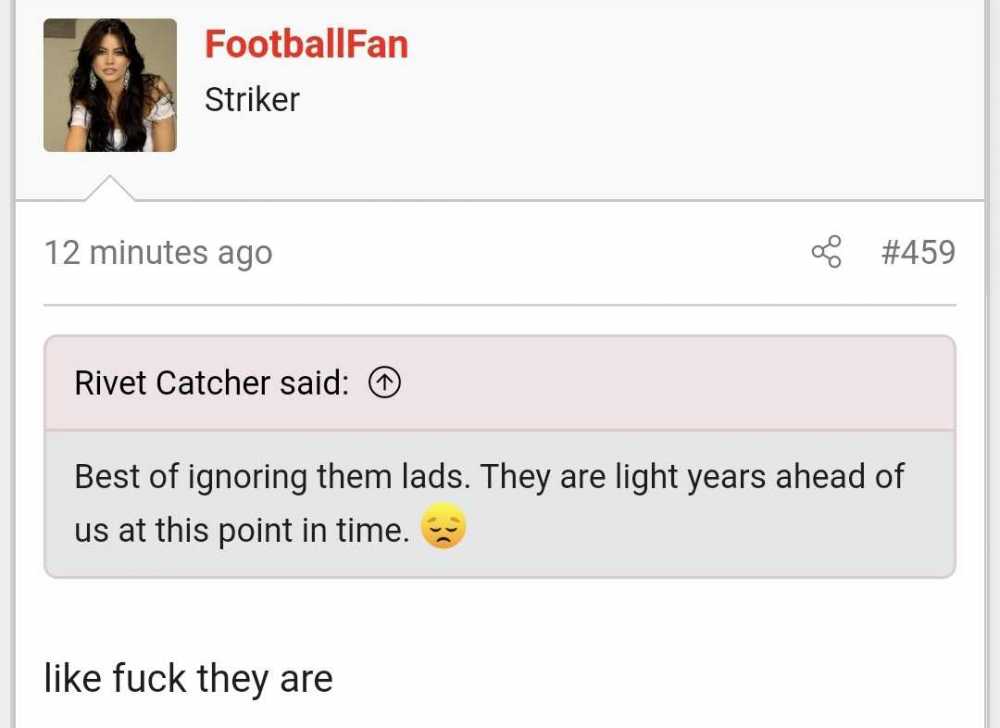Click the pink quote header bar's empty area

pos(676,383)
